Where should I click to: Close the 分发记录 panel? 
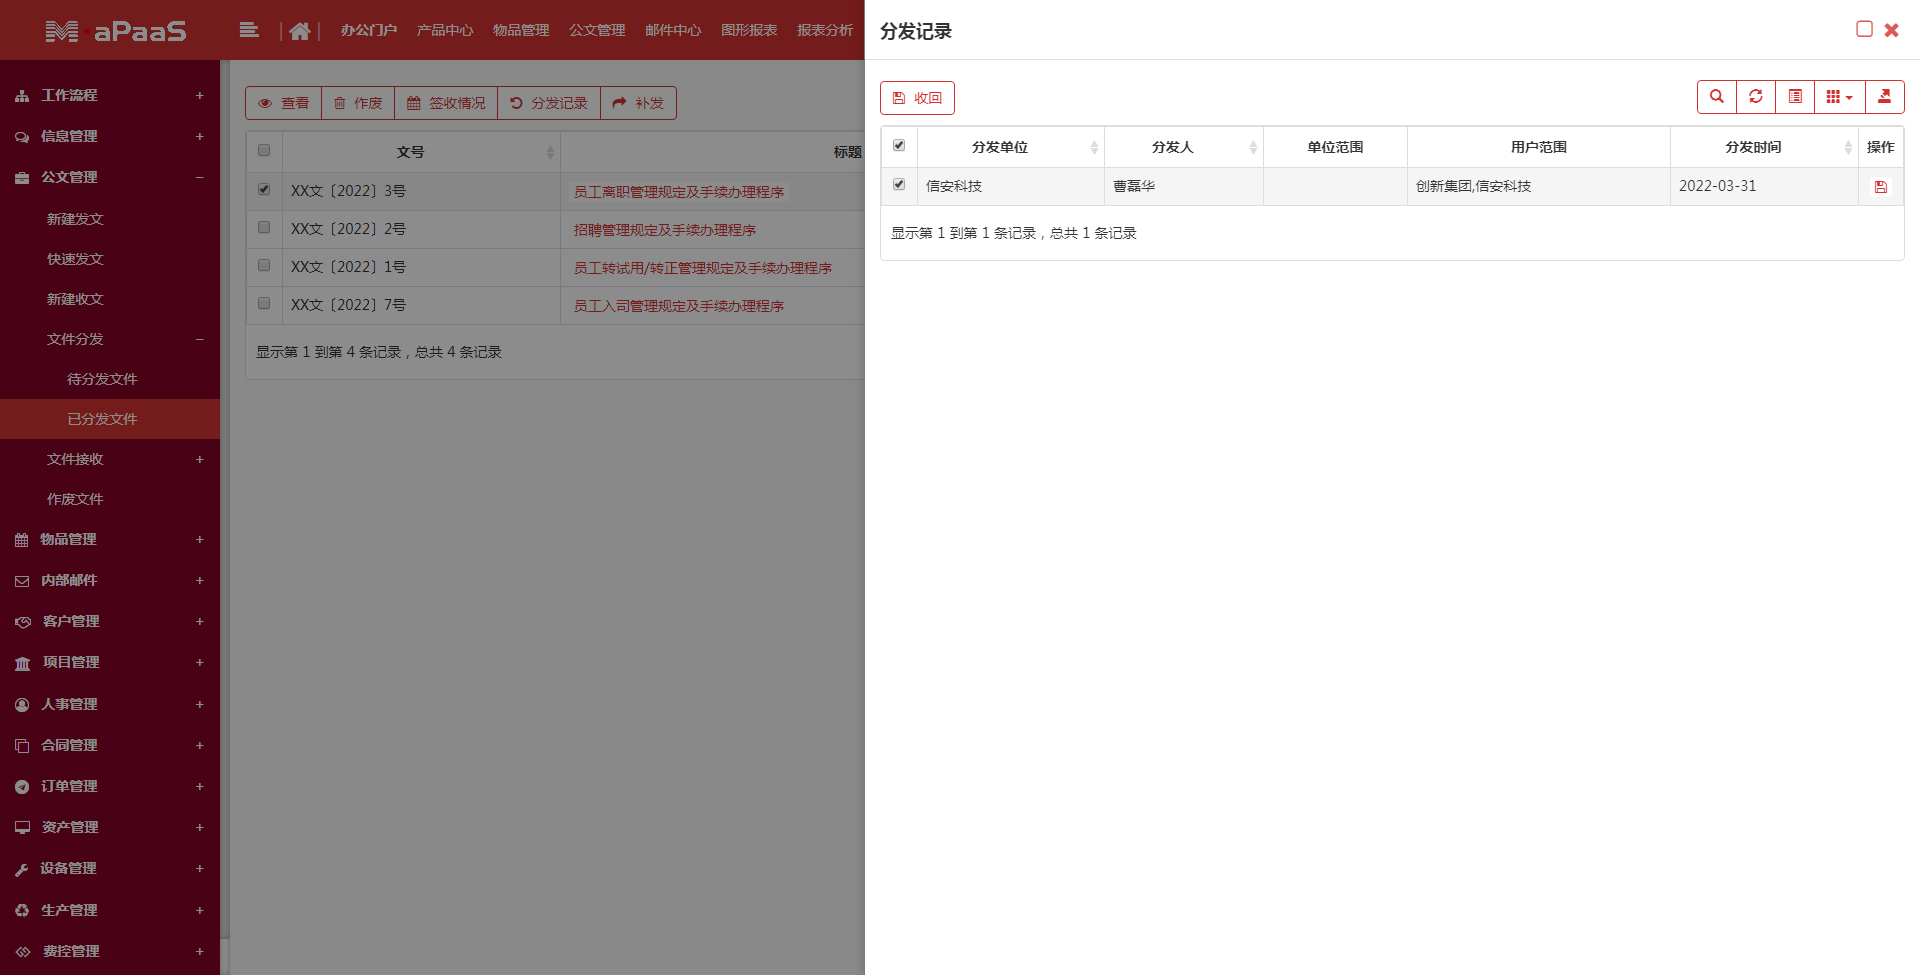[1892, 30]
